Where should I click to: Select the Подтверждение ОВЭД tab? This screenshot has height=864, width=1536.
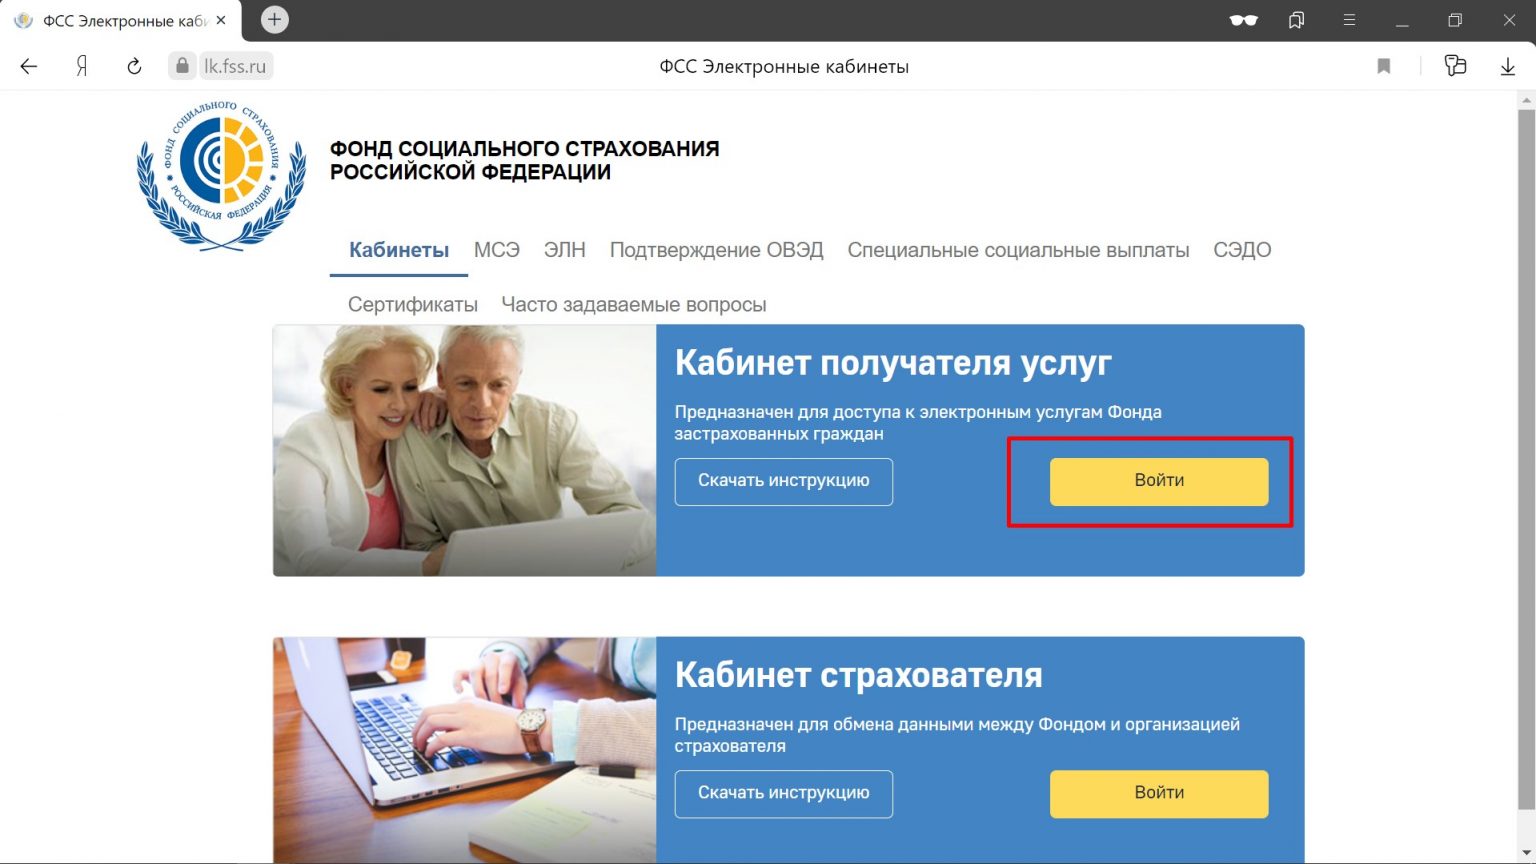[717, 250]
